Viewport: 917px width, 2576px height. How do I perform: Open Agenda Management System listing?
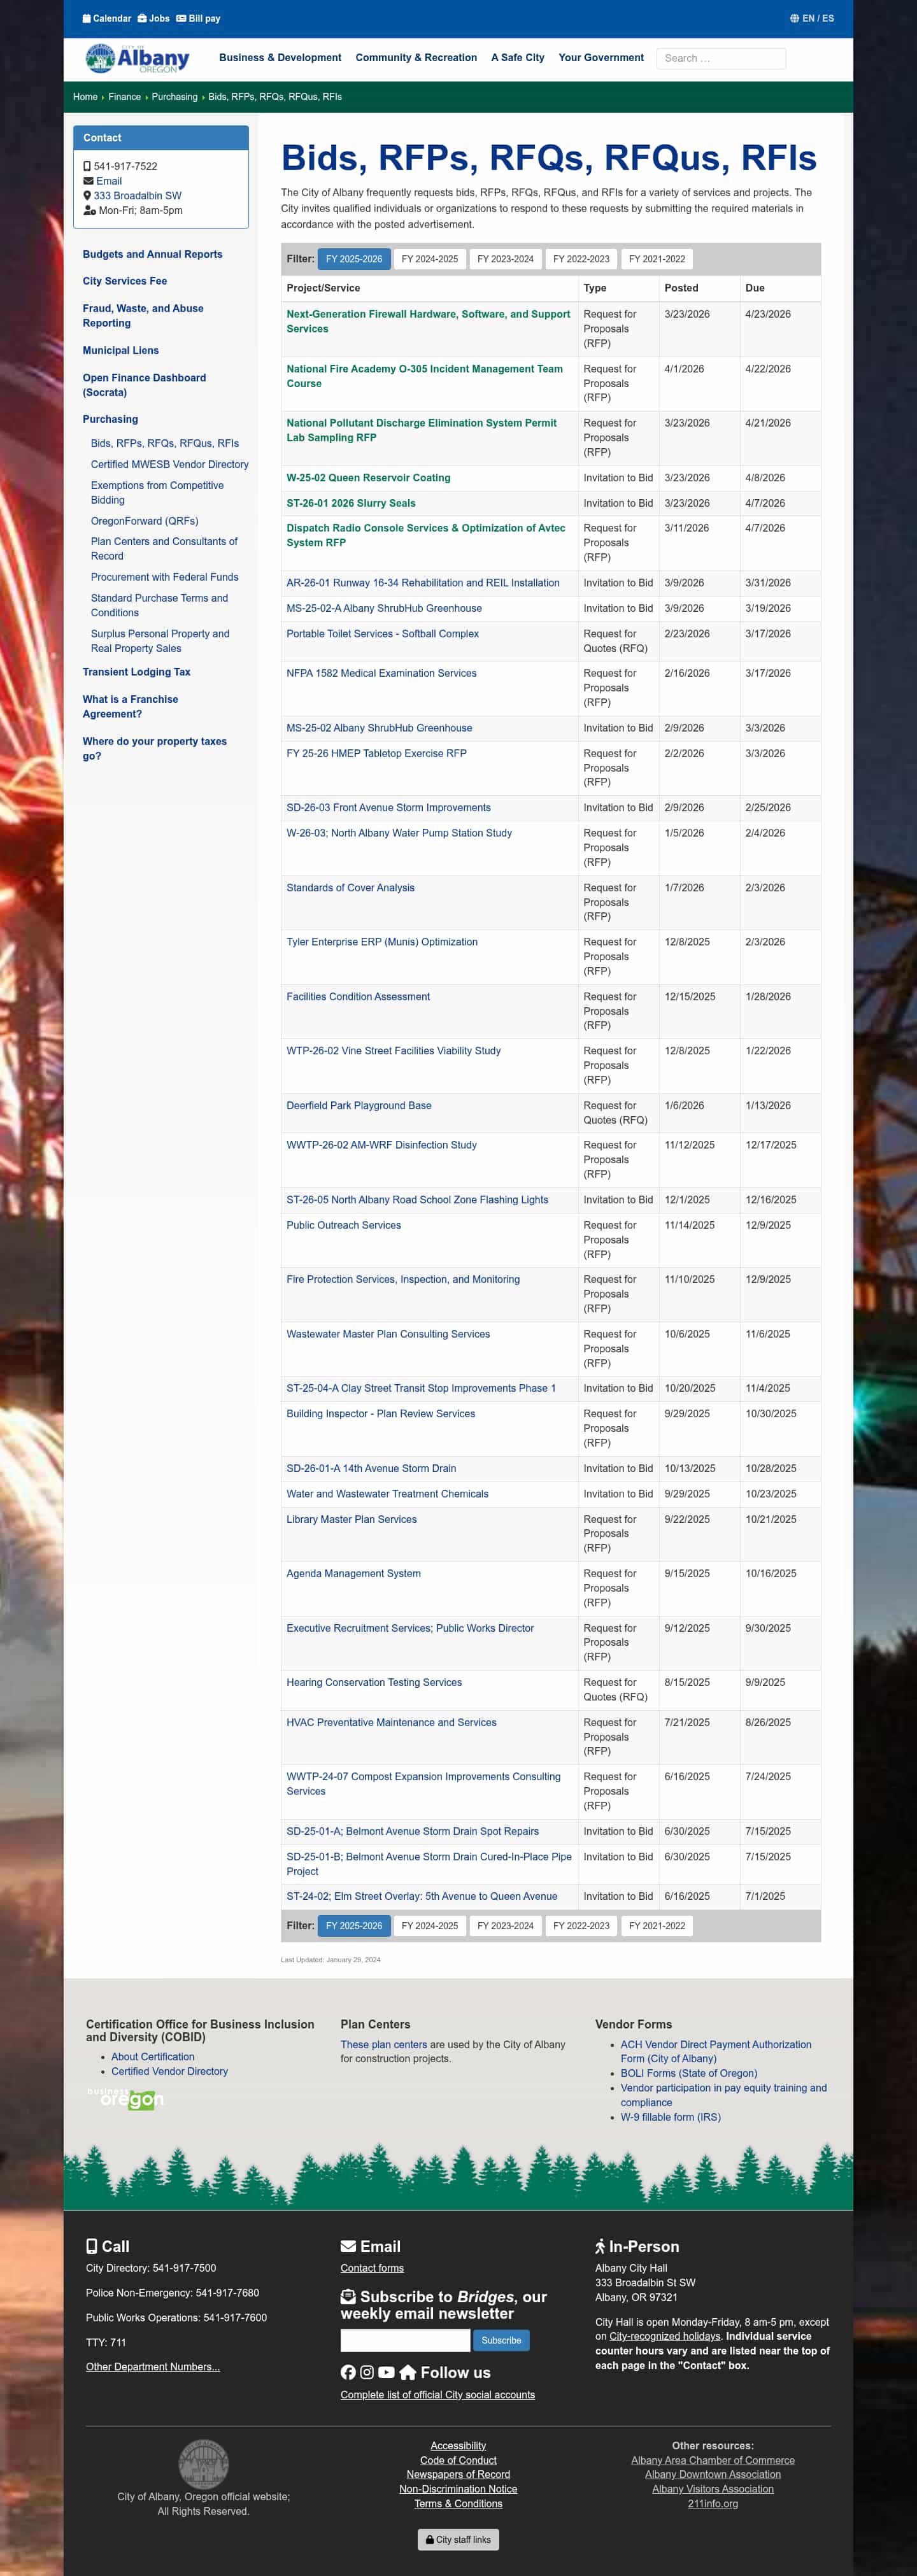click(x=354, y=1573)
